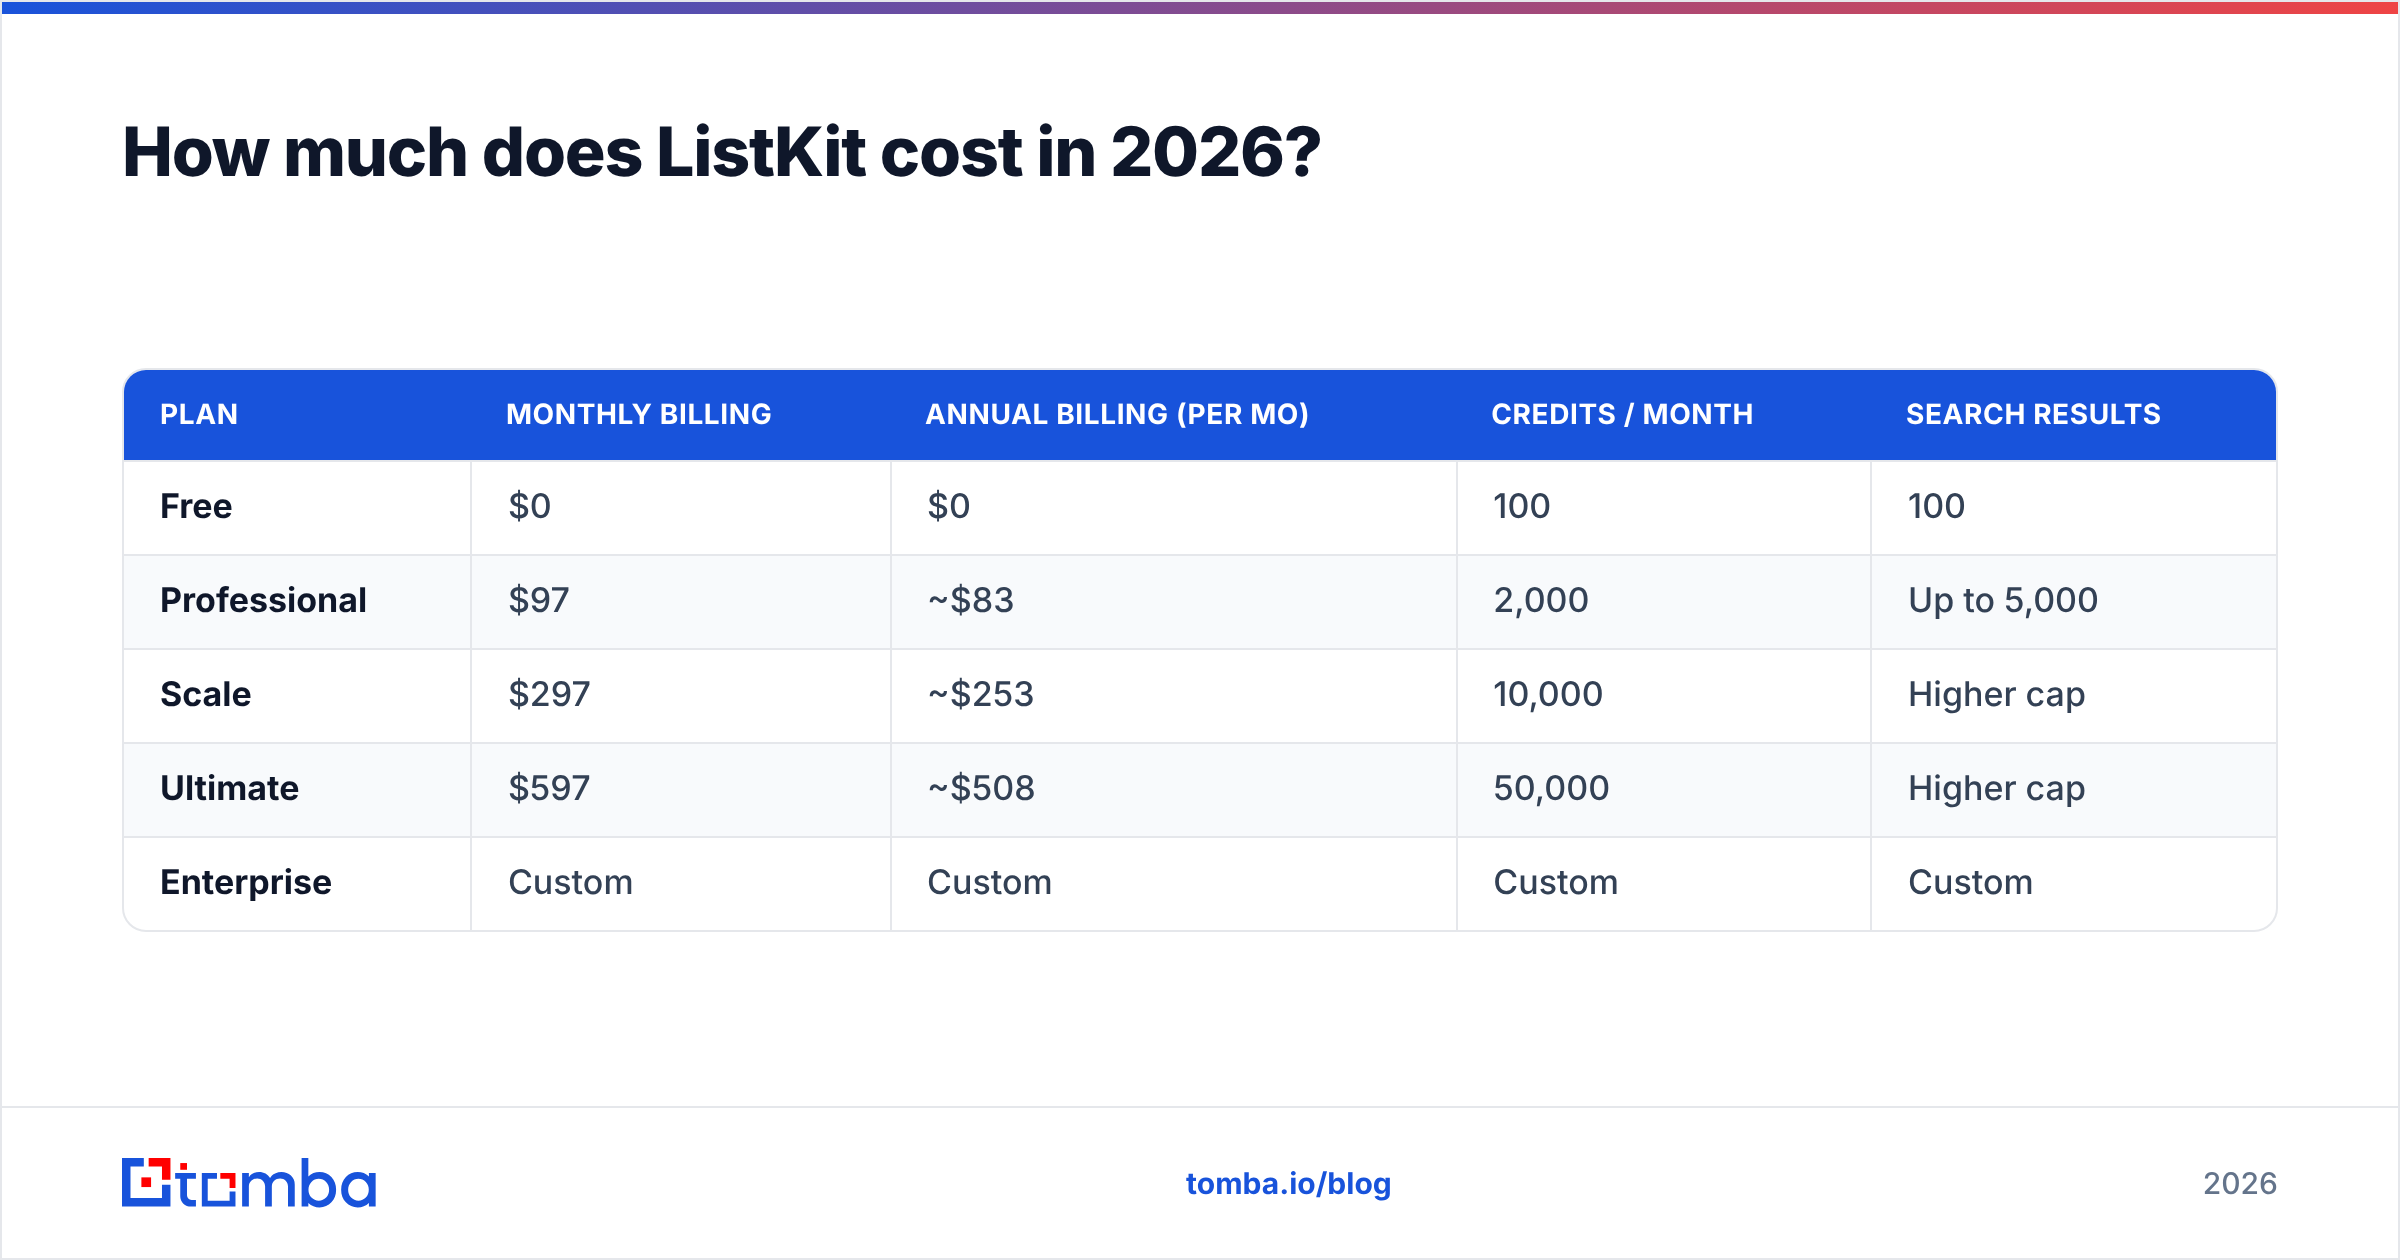Click the ~$253 annual billing value

980,694
